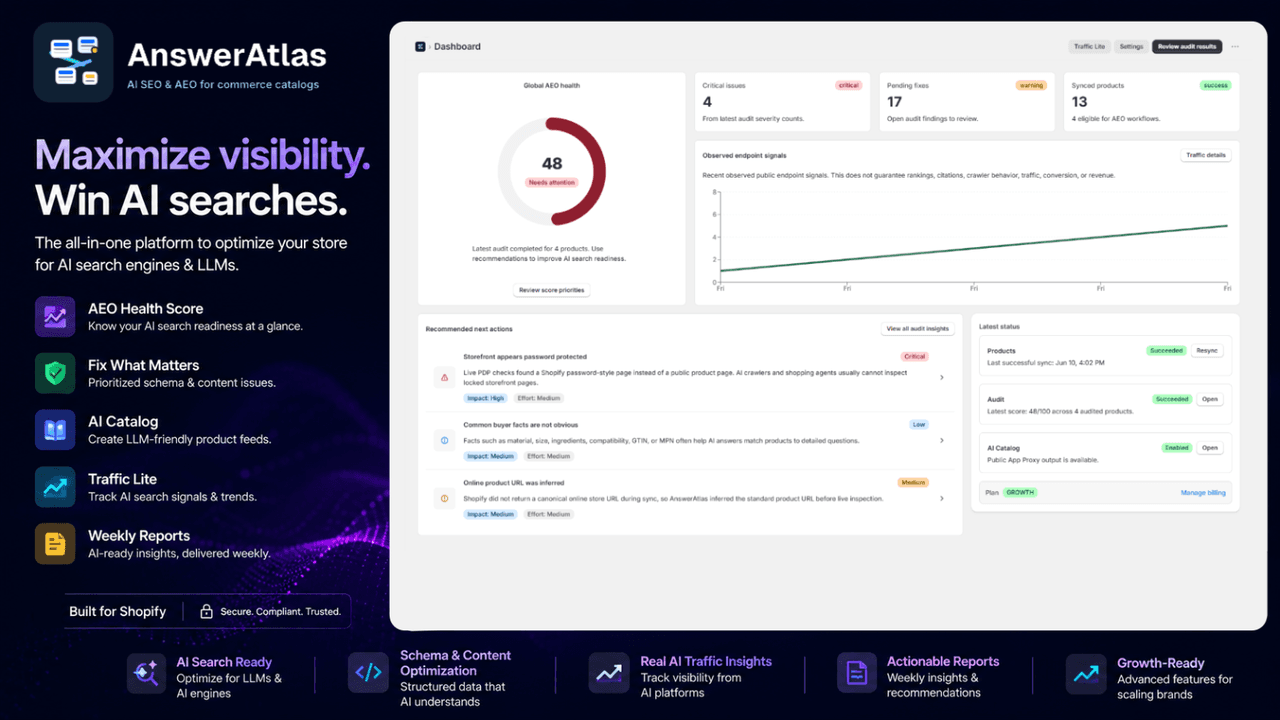Click the Enabled badge for AI Catalog

tap(1175, 448)
